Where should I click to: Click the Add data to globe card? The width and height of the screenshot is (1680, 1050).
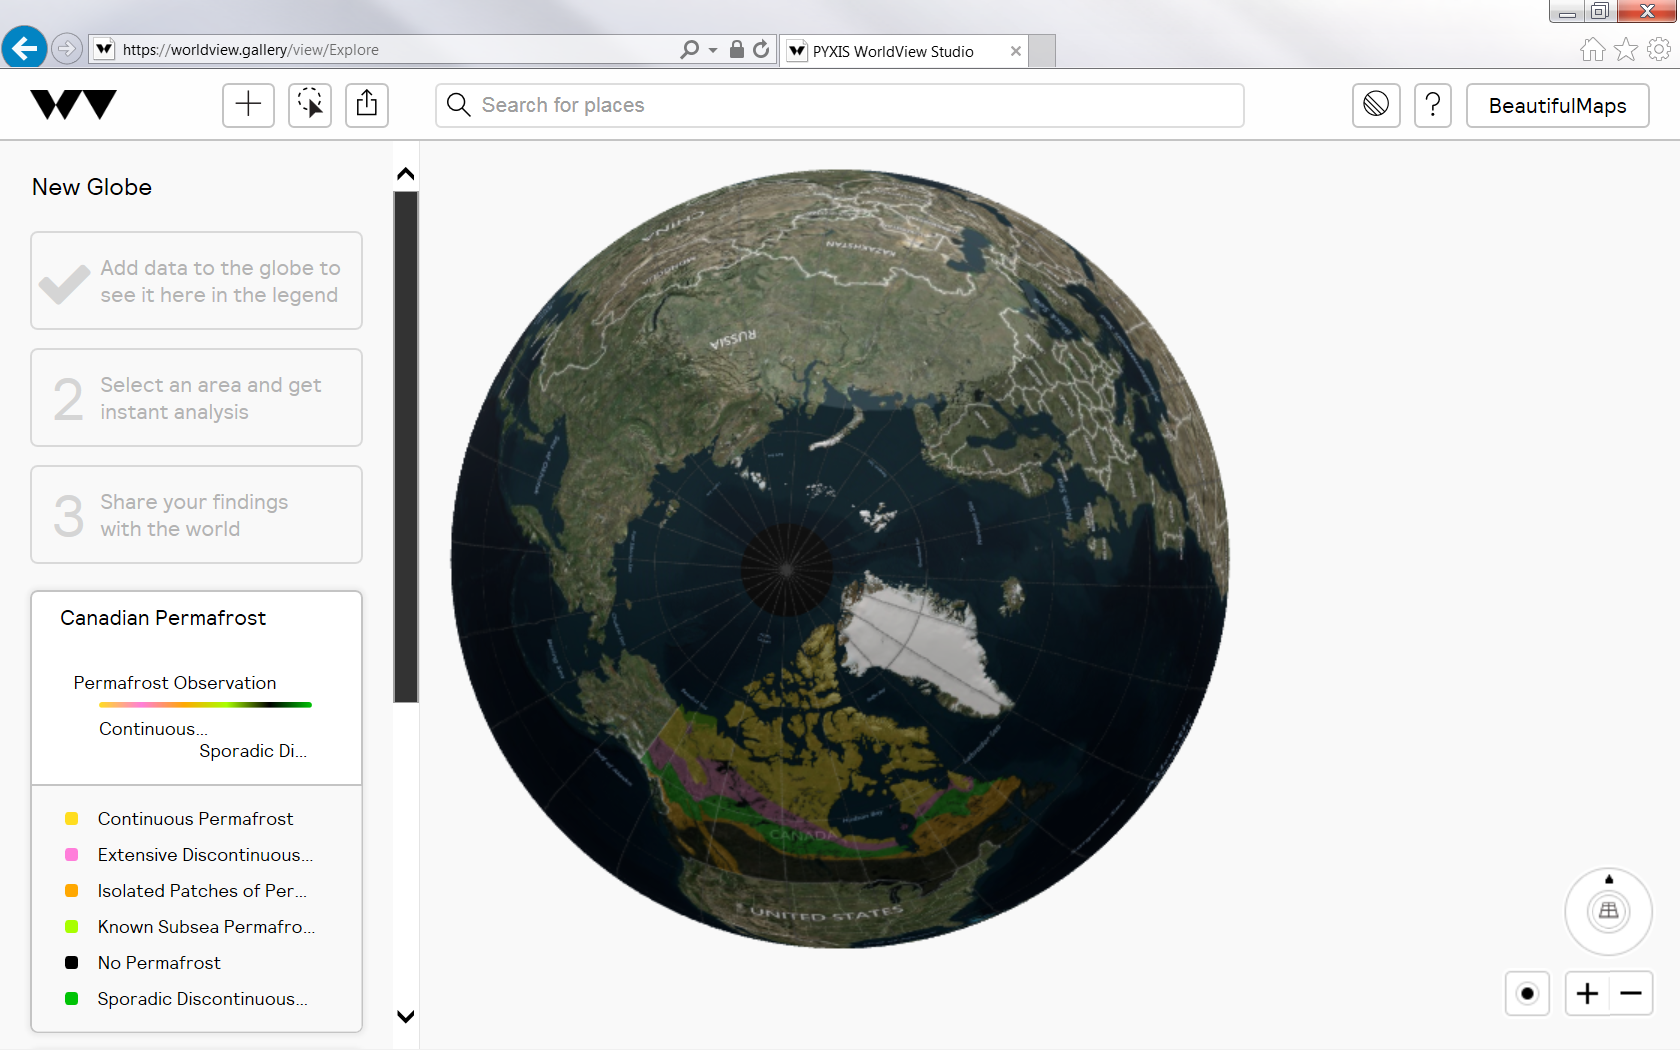pyautogui.click(x=196, y=281)
